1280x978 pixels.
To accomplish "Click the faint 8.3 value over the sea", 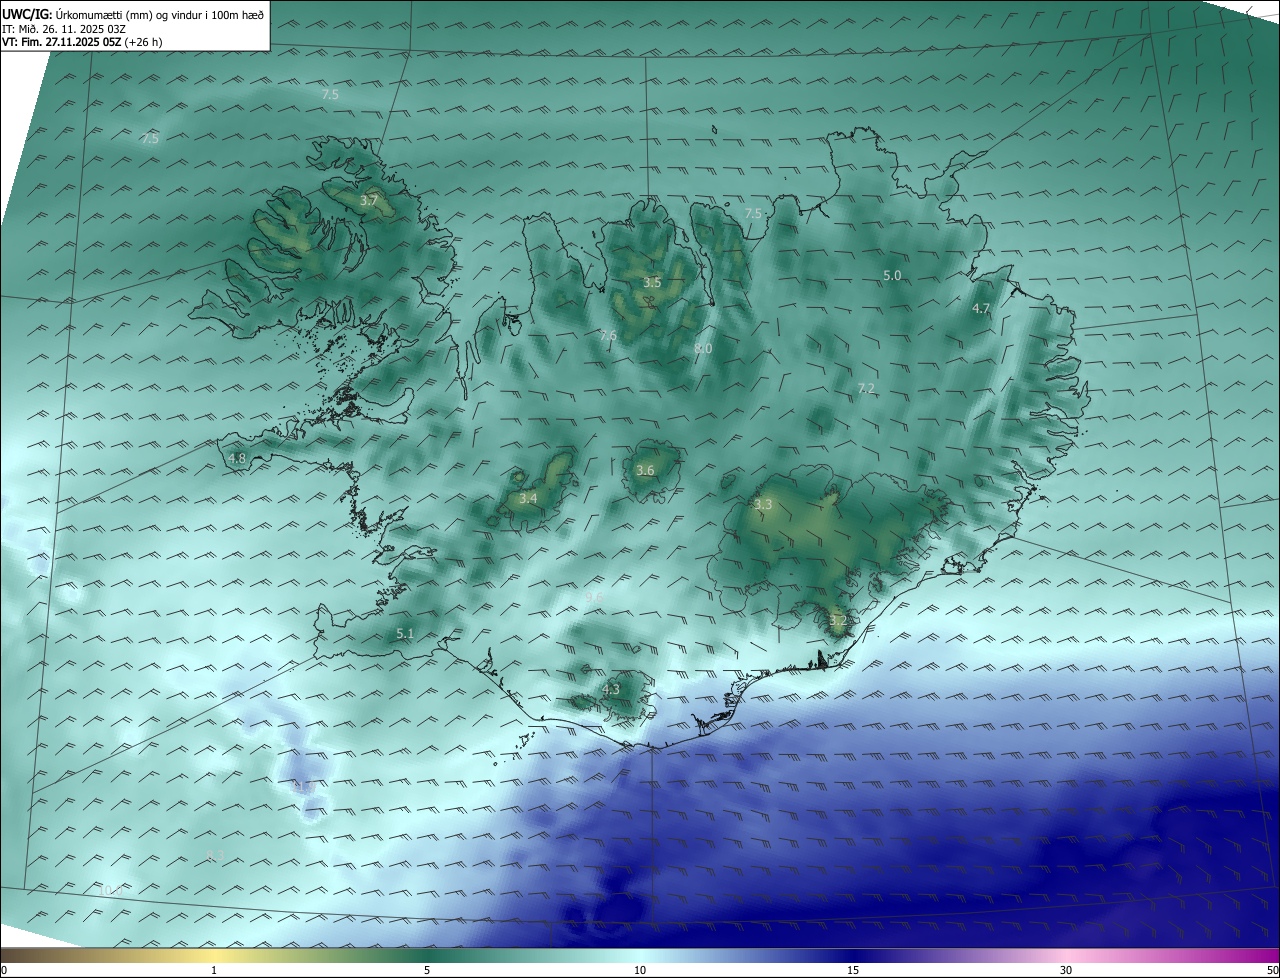I will 215,856.
